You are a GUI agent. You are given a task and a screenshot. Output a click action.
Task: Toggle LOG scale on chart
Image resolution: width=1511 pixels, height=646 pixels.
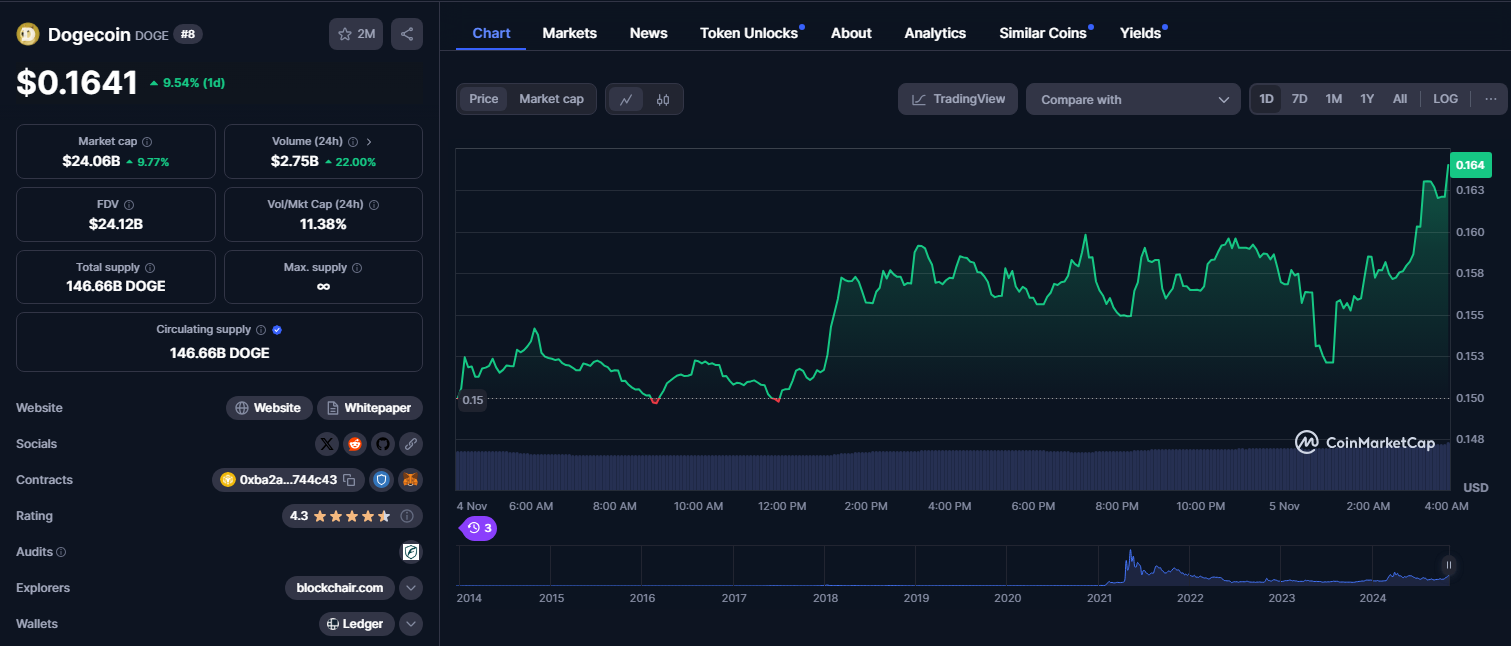pyautogui.click(x=1445, y=99)
